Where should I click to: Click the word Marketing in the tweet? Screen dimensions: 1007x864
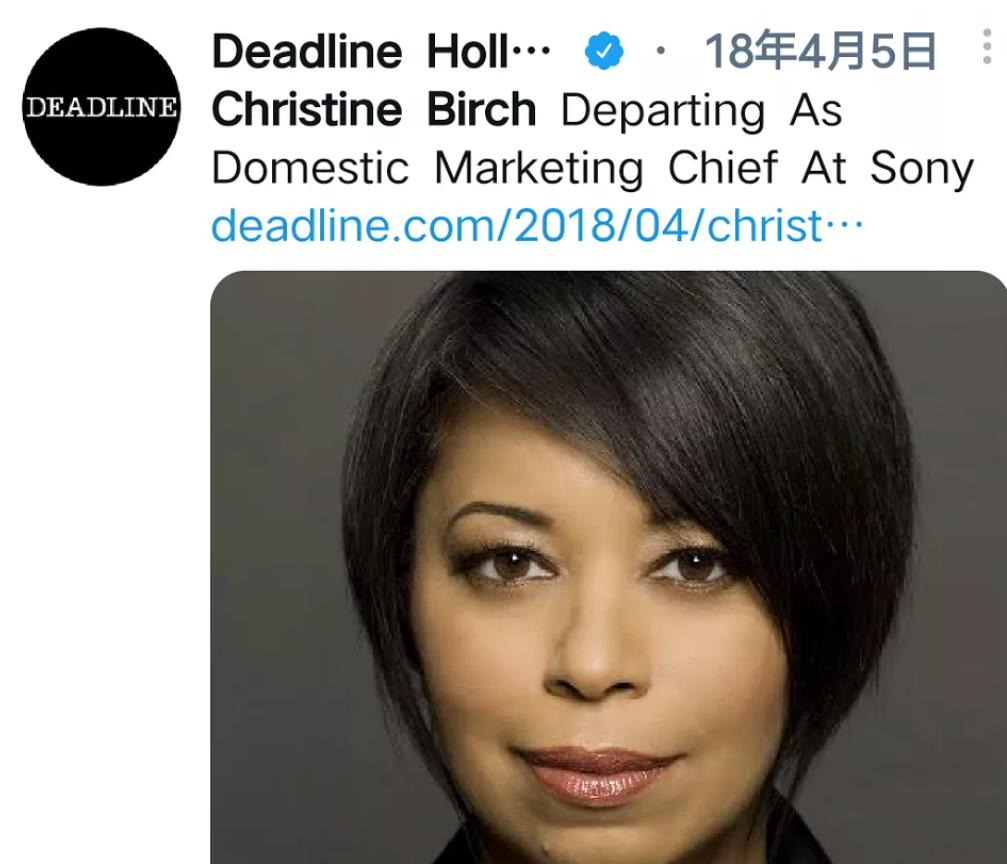pyautogui.click(x=538, y=168)
